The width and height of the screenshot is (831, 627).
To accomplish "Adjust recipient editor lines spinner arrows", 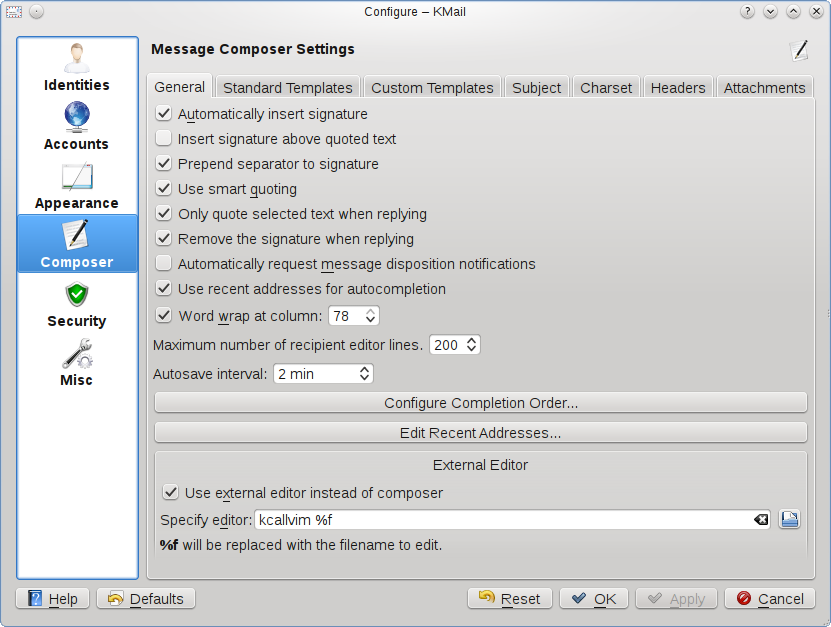I will coord(471,345).
